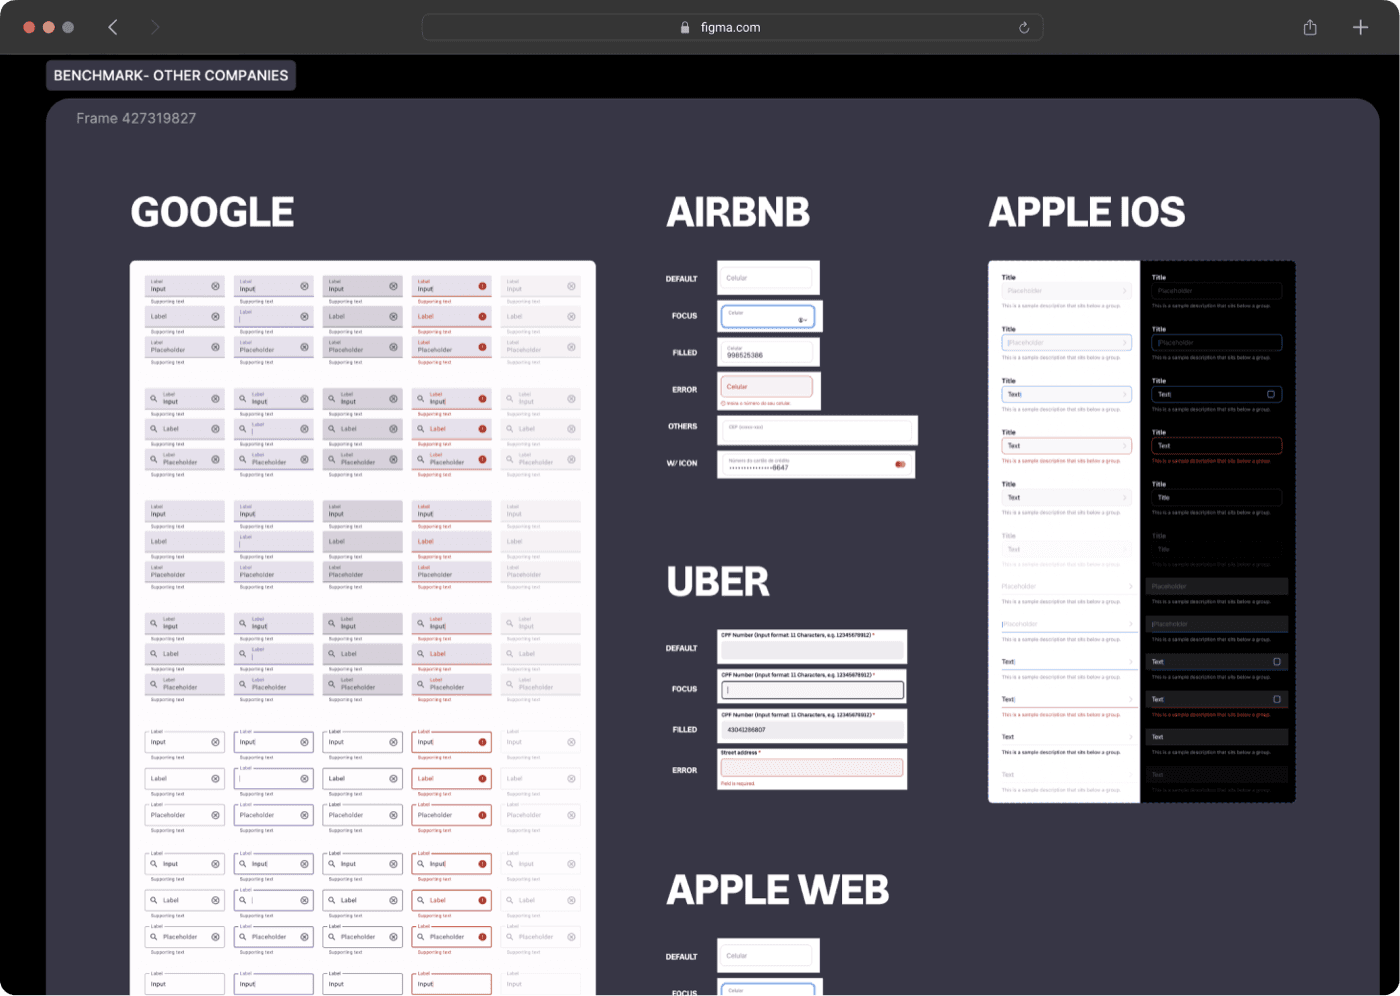The width and height of the screenshot is (1400, 996).
Task: Click error badge on outlined red Placeholder search field
Action: 482,937
